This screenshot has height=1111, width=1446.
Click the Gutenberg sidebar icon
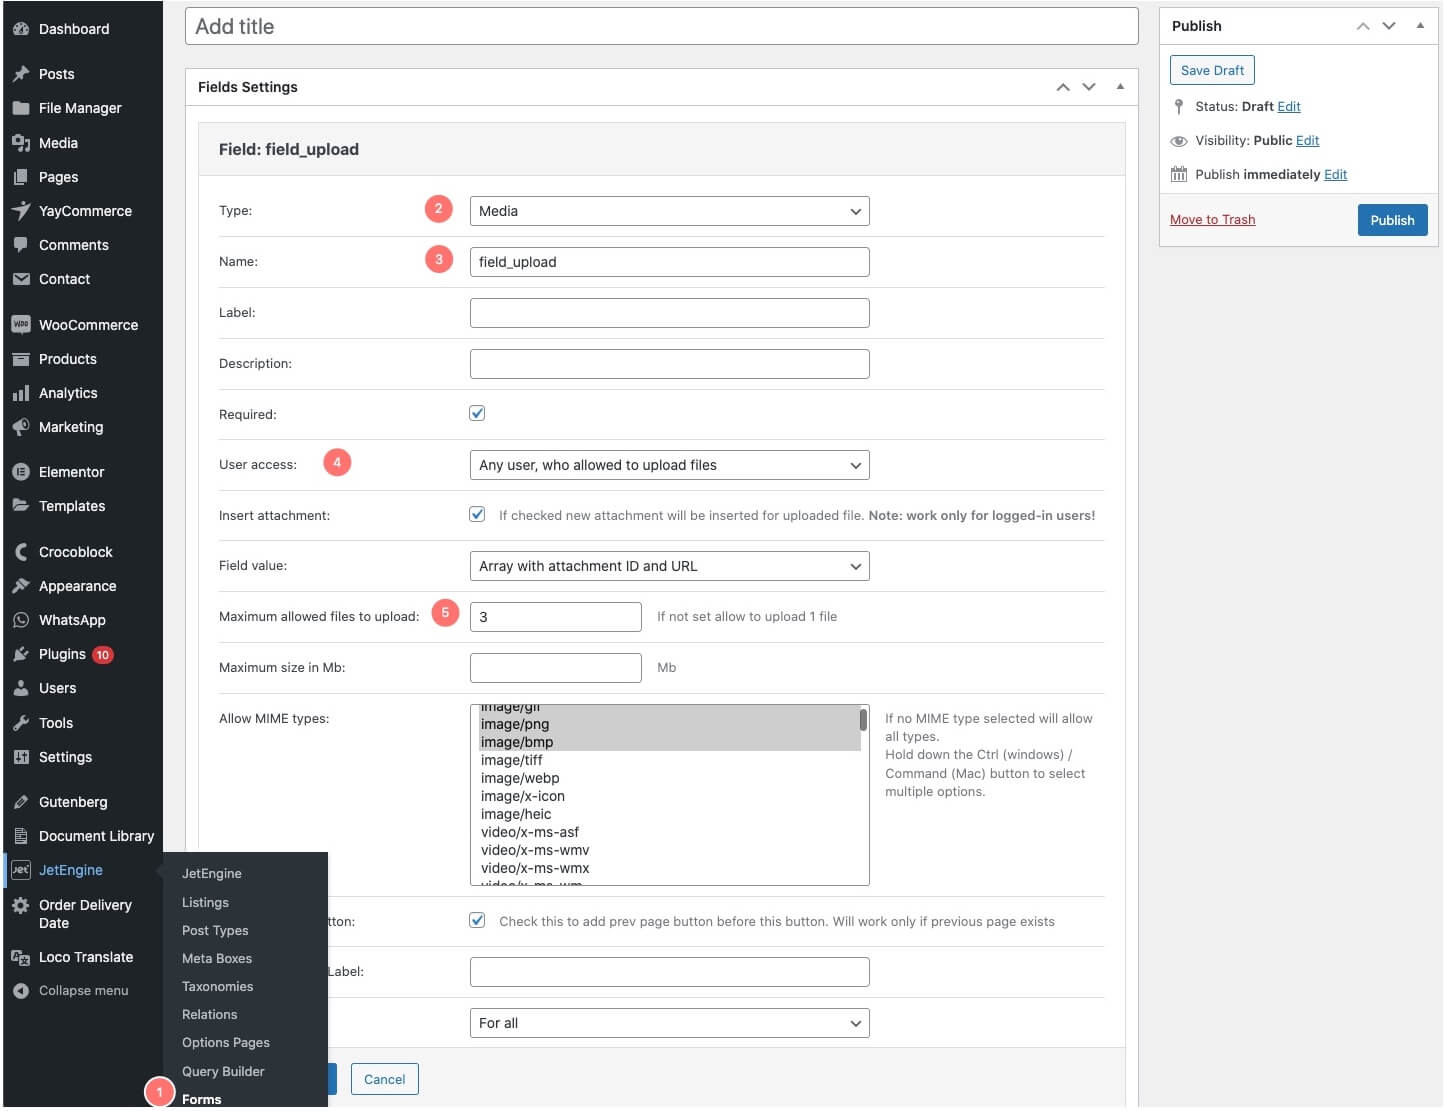(22, 802)
